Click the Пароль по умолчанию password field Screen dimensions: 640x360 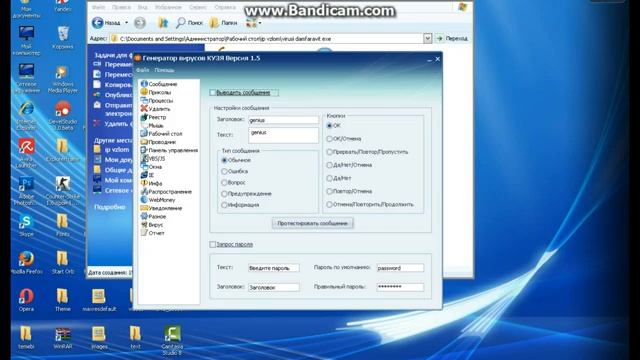(400, 268)
